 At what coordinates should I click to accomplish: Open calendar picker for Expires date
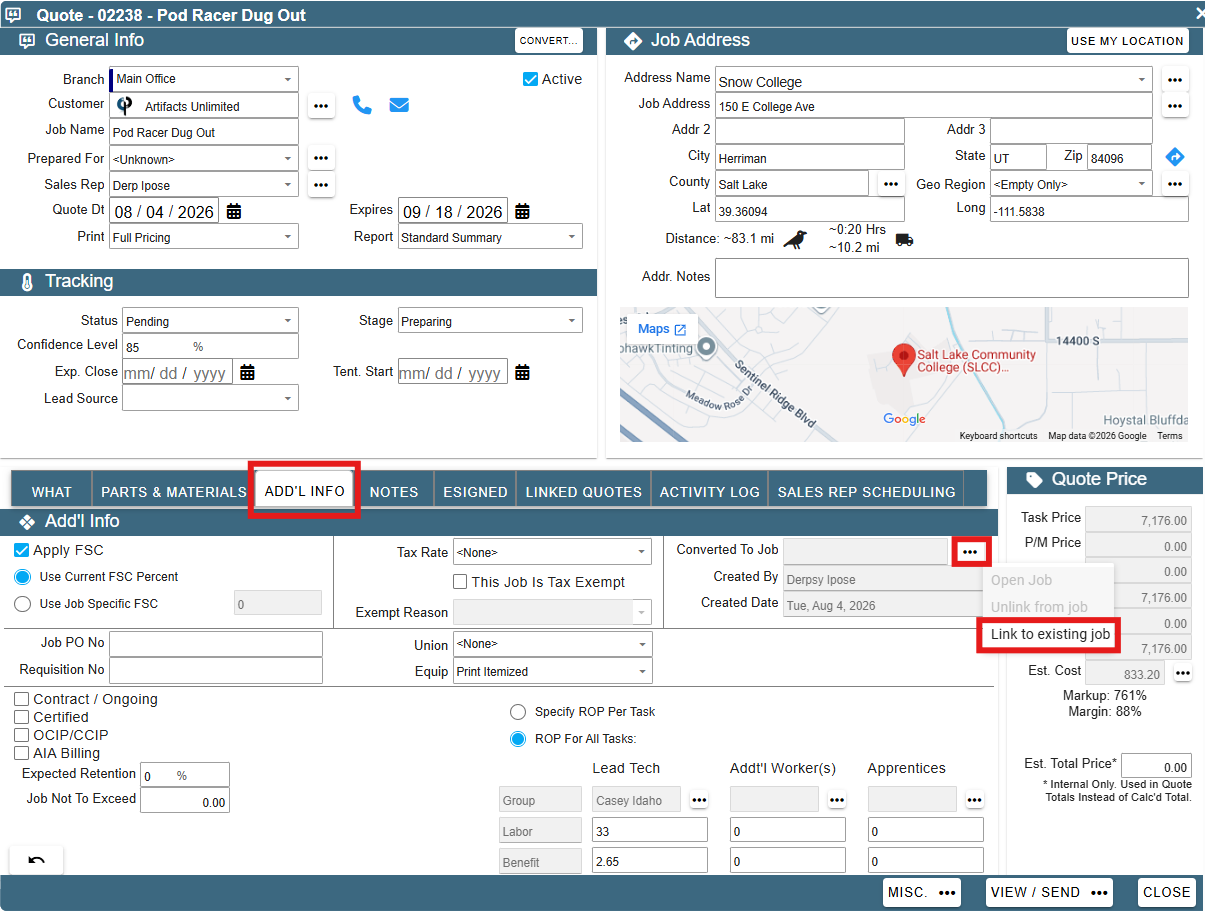[522, 211]
